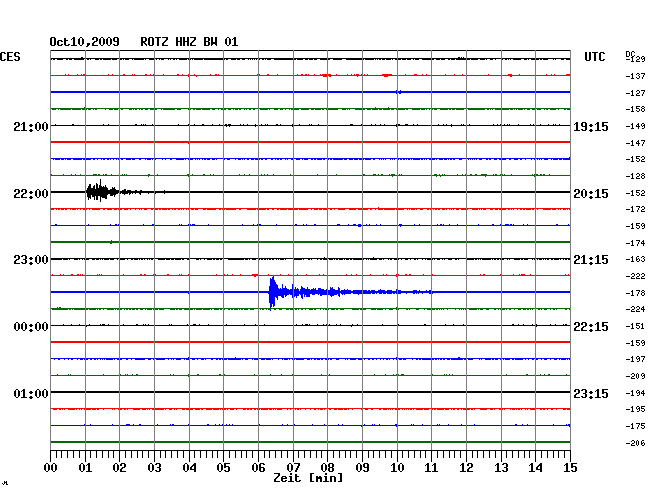Click the DC offset value -175
The height and width of the screenshot is (494, 650).
635,426
